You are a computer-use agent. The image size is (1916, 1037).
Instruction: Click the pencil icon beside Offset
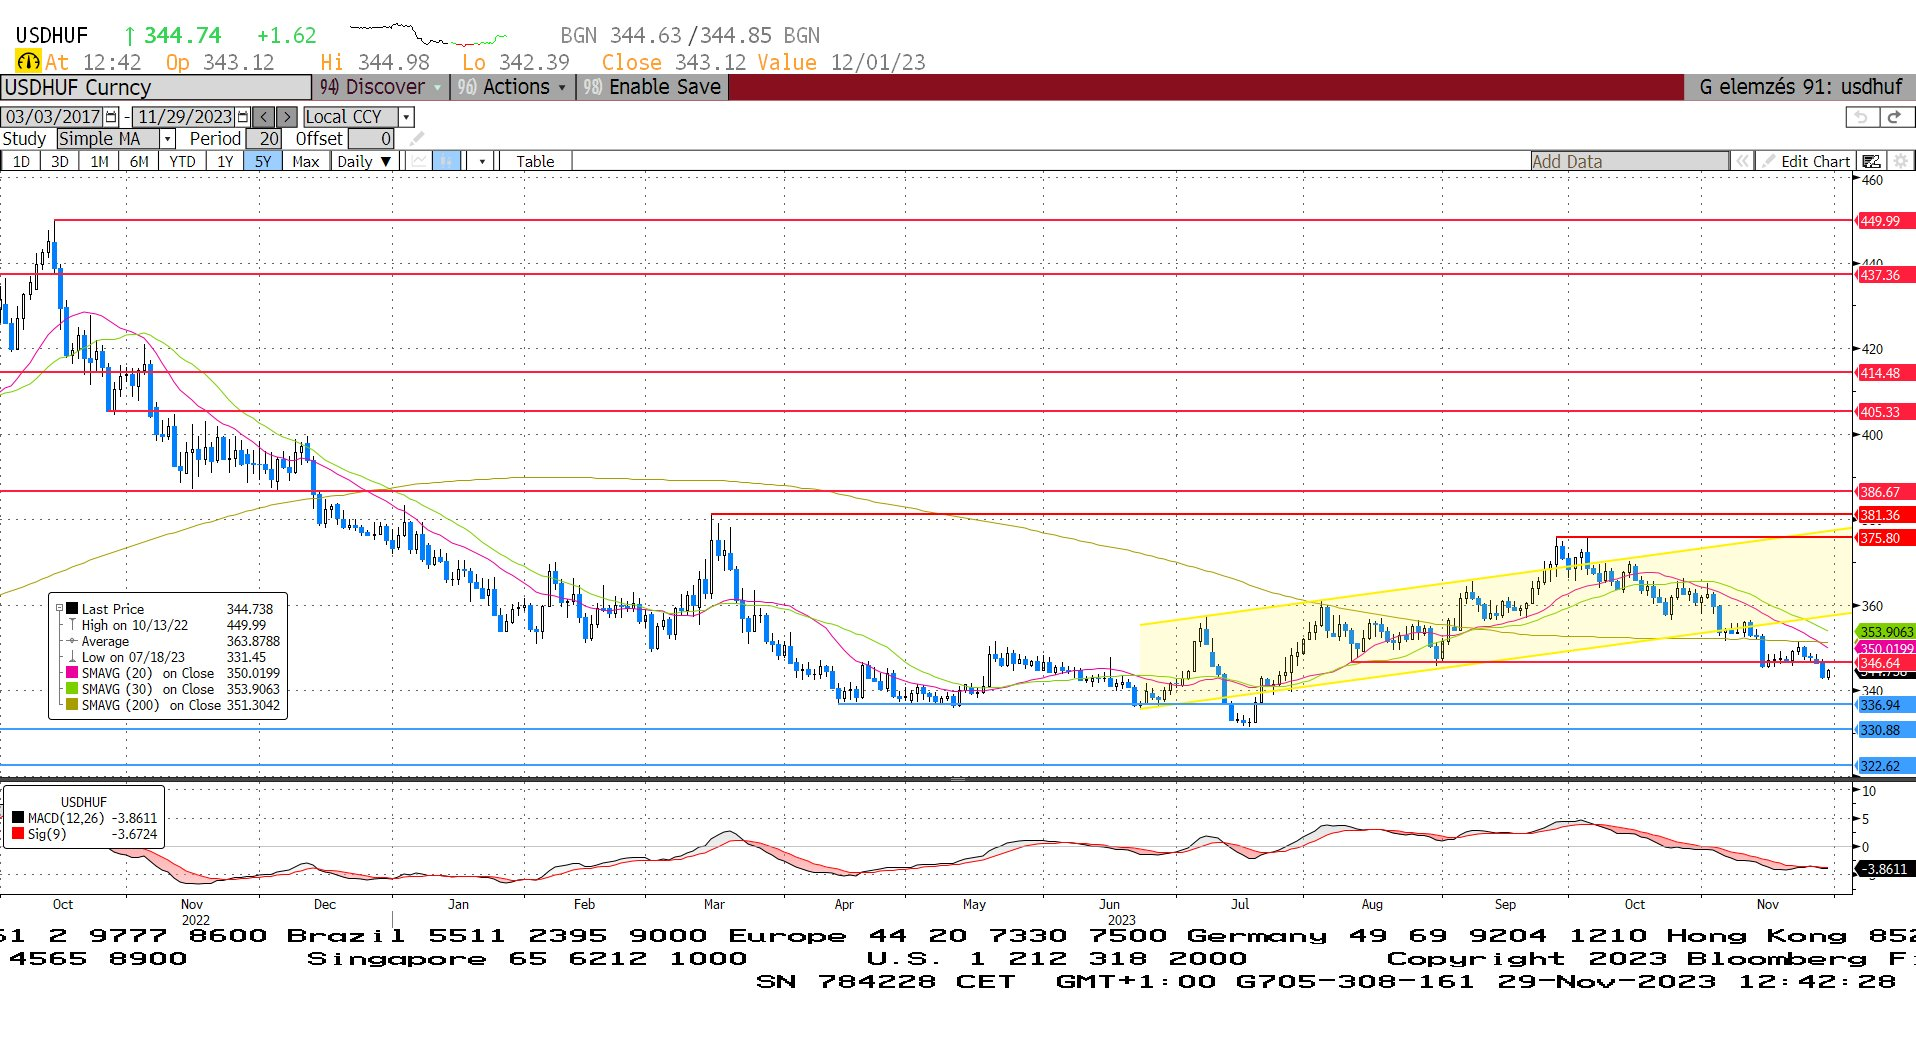click(417, 139)
